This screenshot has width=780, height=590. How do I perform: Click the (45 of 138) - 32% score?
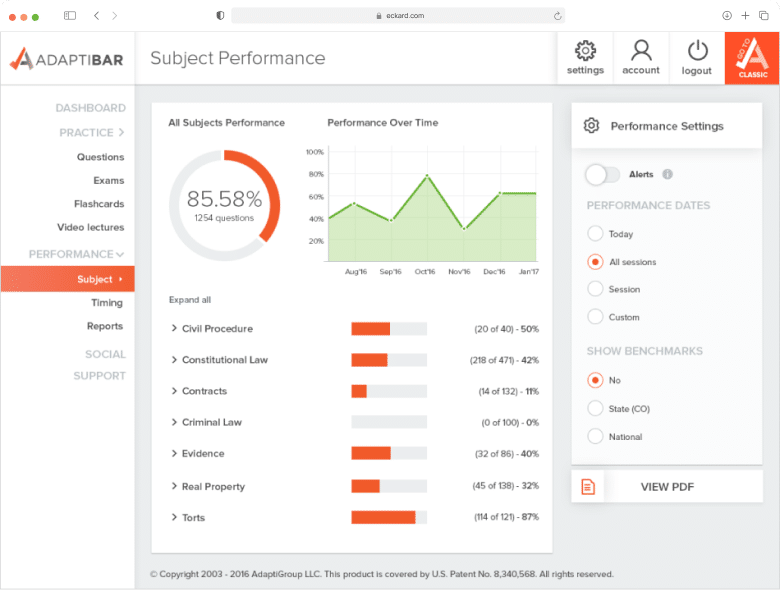tap(505, 486)
